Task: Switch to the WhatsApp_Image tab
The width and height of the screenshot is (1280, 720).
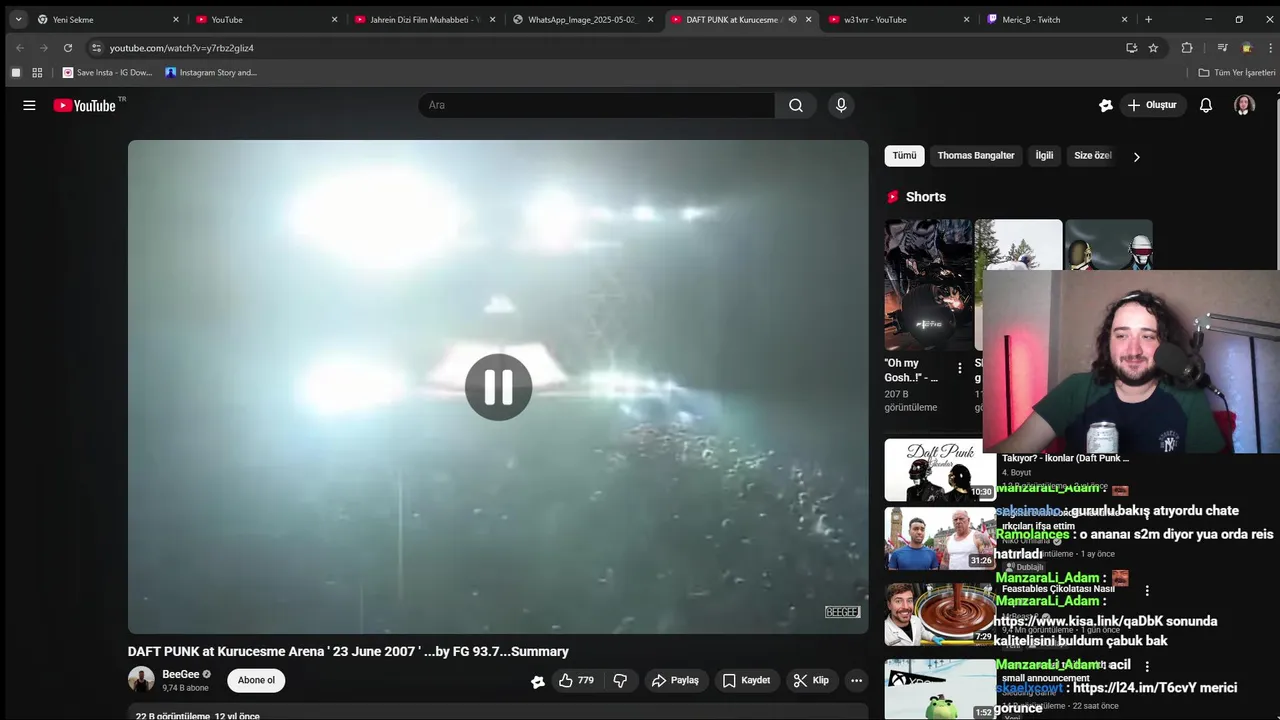Action: pos(581,19)
